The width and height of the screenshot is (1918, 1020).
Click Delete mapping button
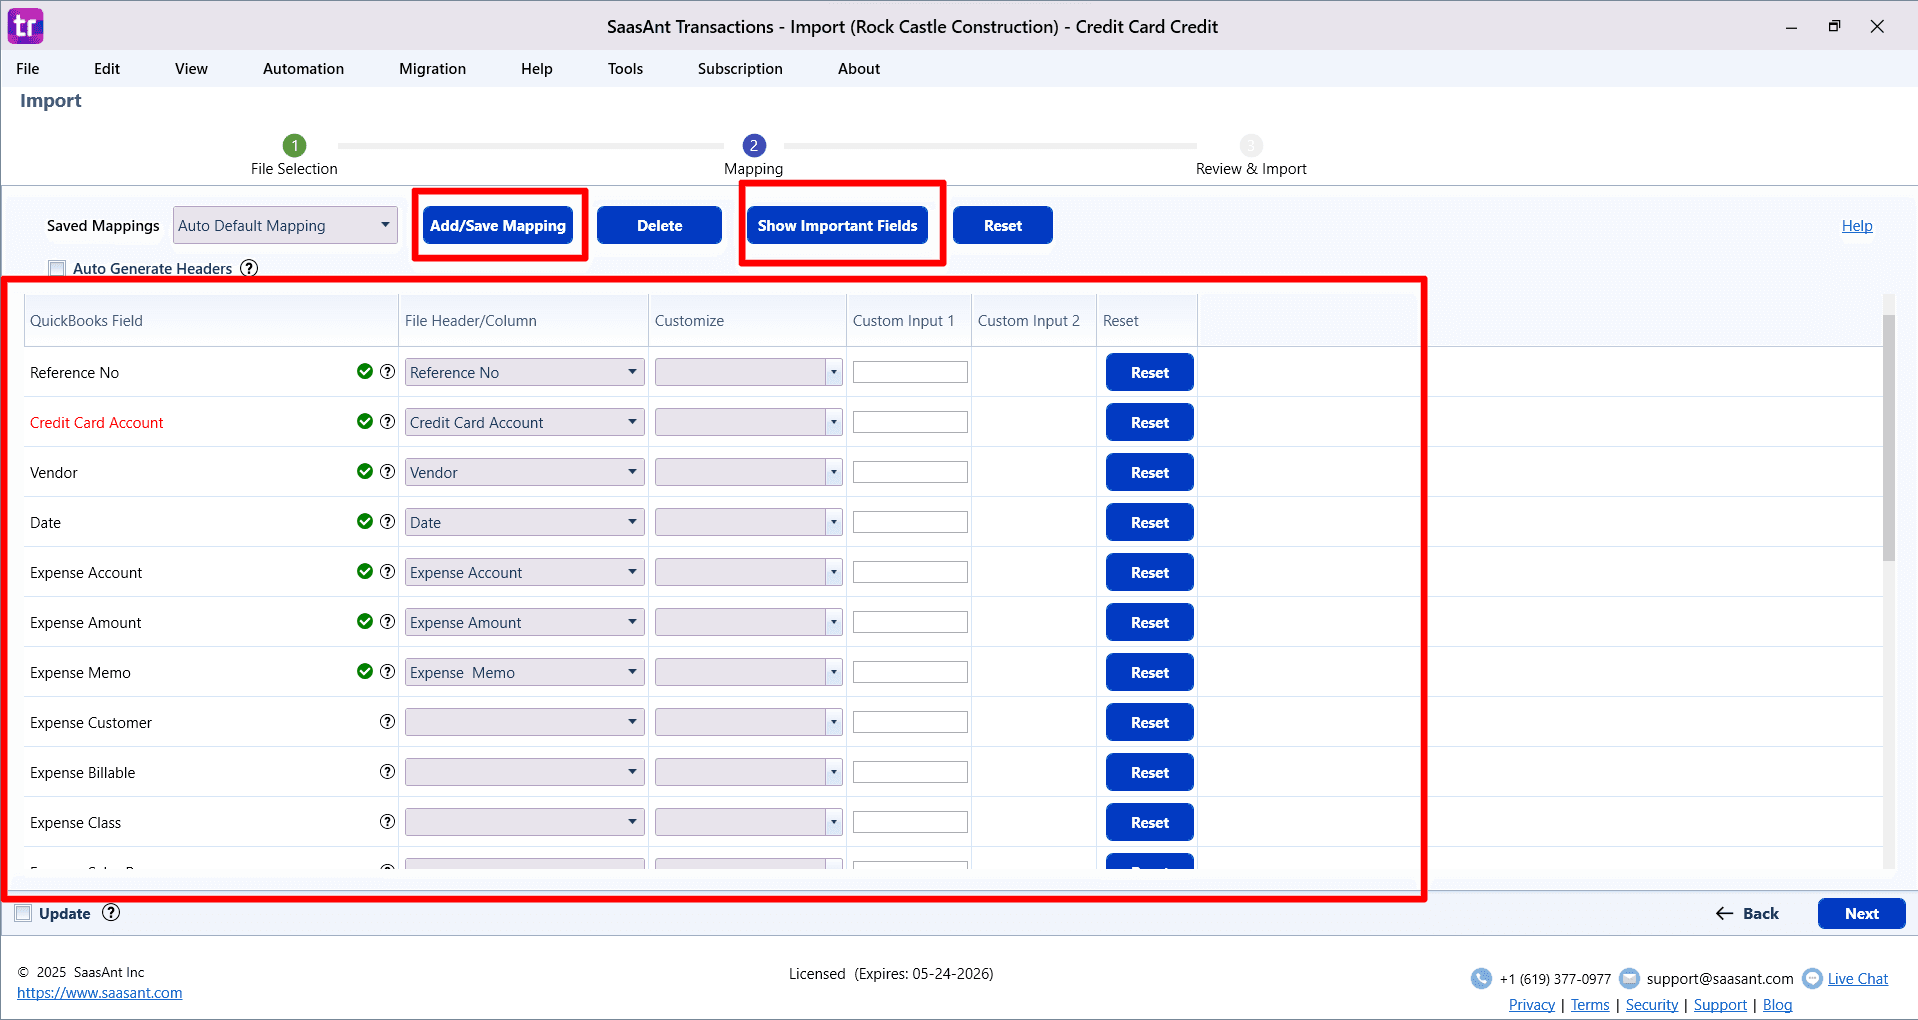tap(659, 225)
